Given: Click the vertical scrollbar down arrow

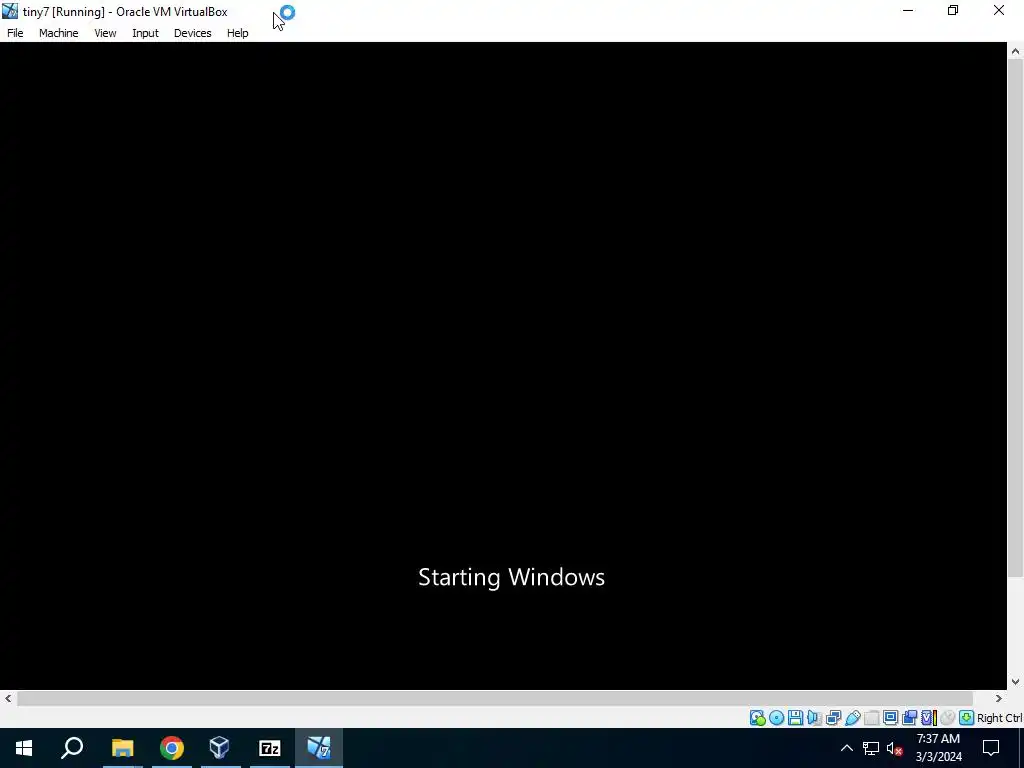Looking at the screenshot, I should pyautogui.click(x=1016, y=682).
